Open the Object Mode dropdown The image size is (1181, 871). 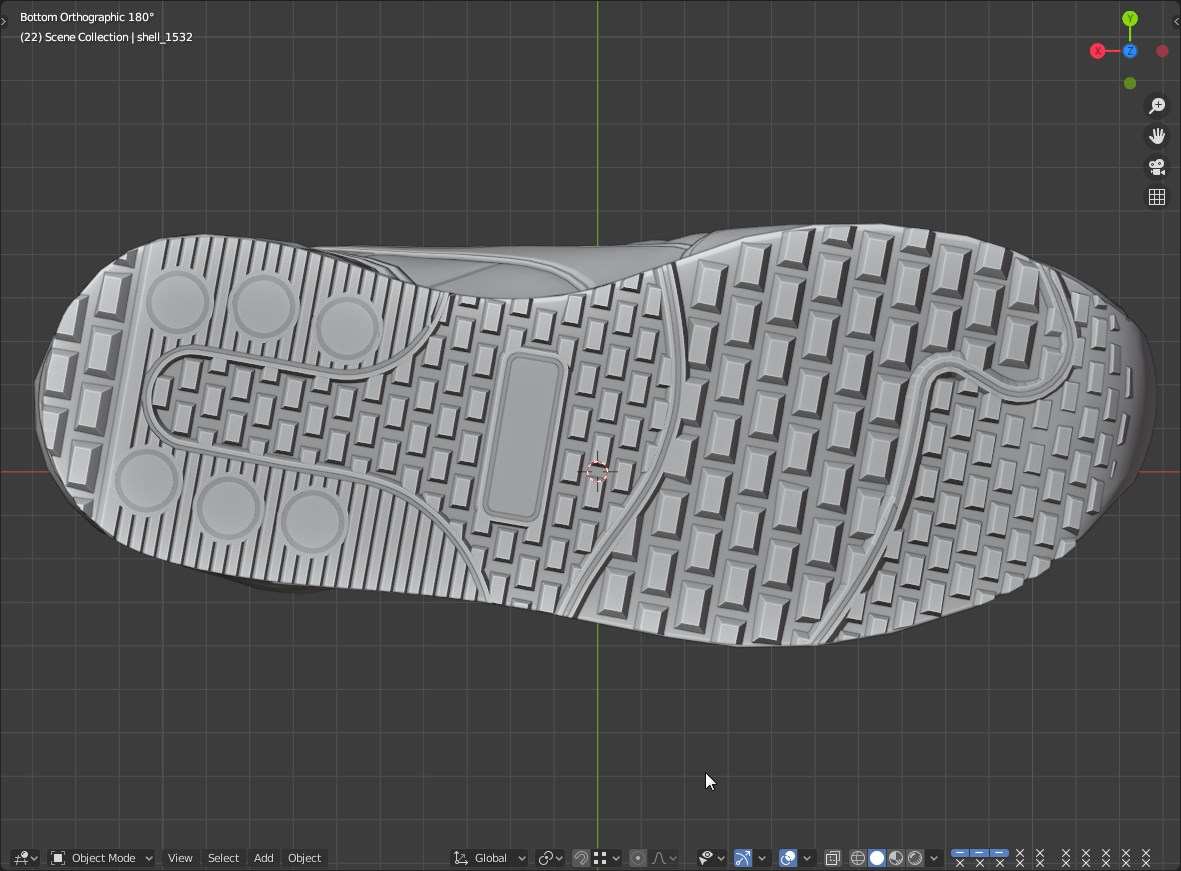pos(102,858)
